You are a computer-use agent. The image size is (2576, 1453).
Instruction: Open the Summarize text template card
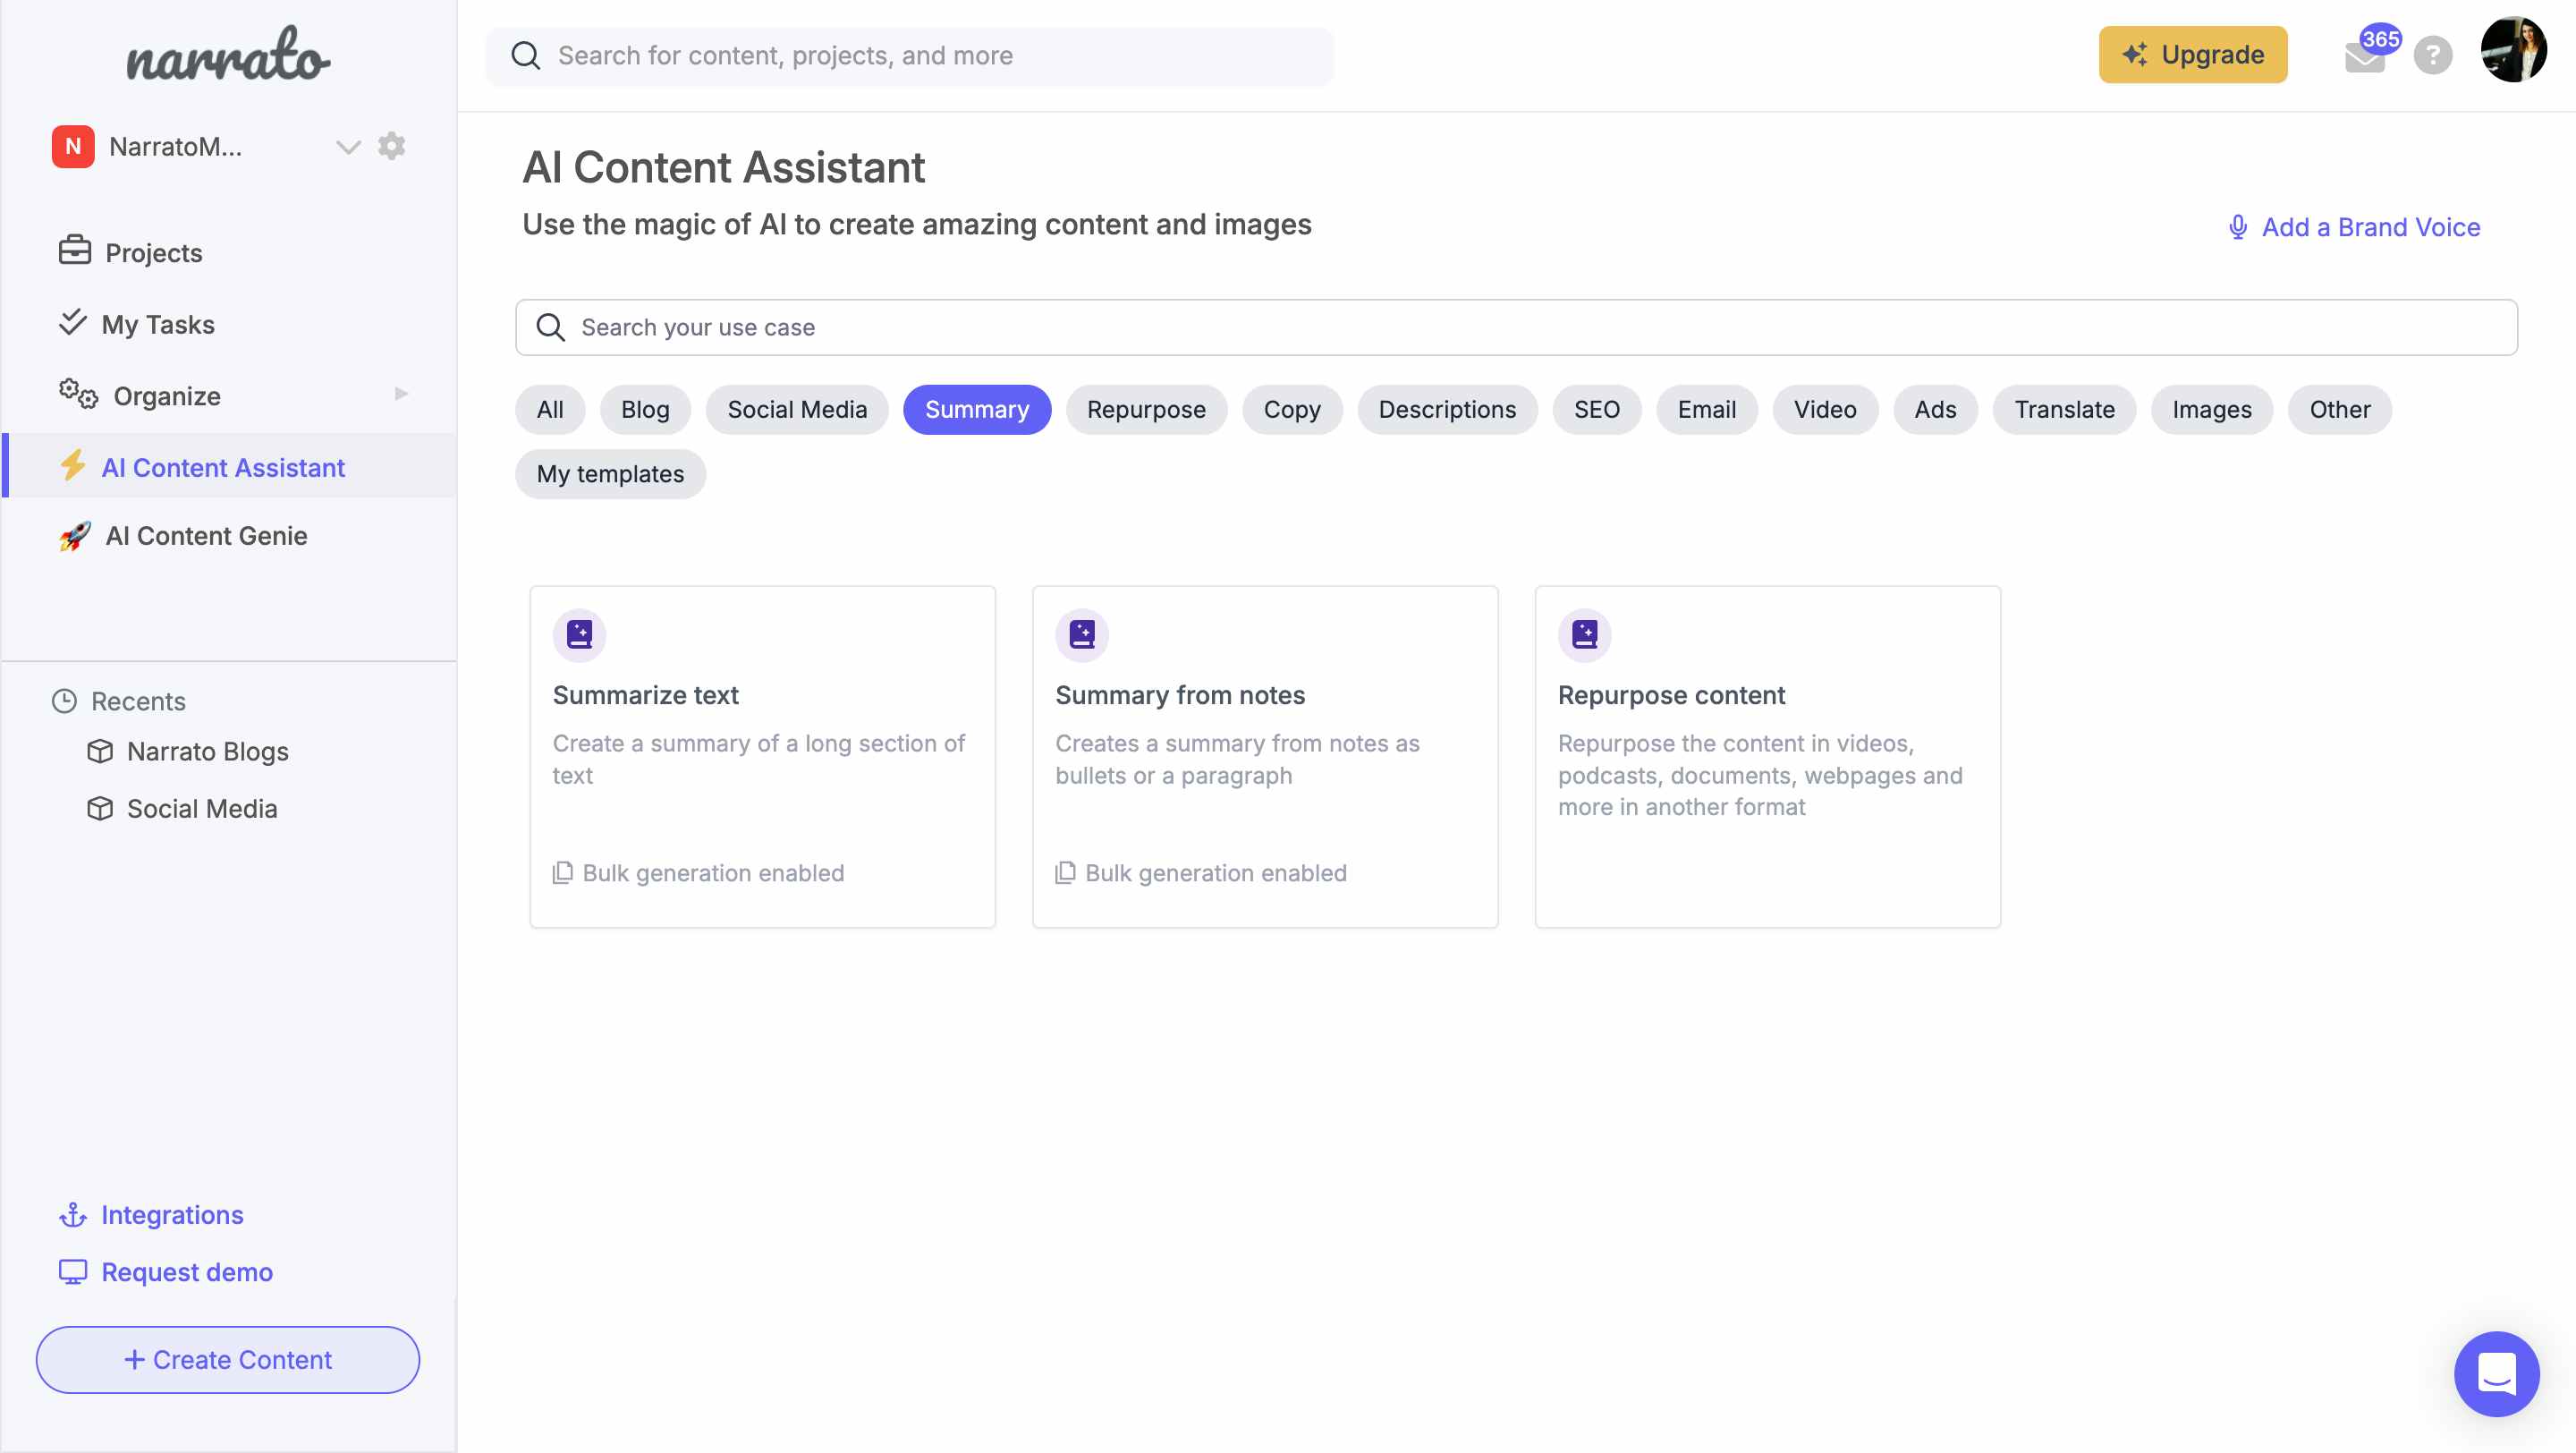[x=762, y=756]
